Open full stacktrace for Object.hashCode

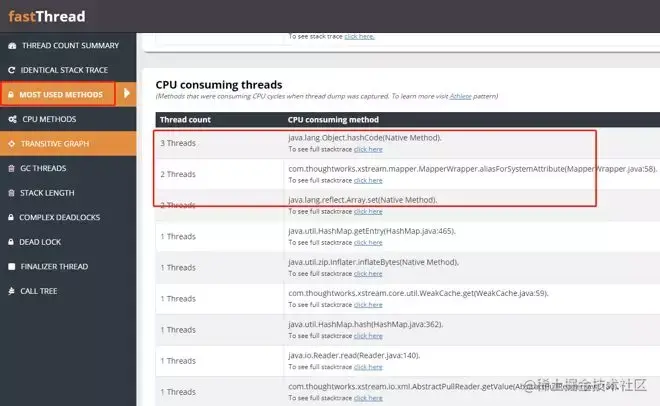tap(368, 149)
